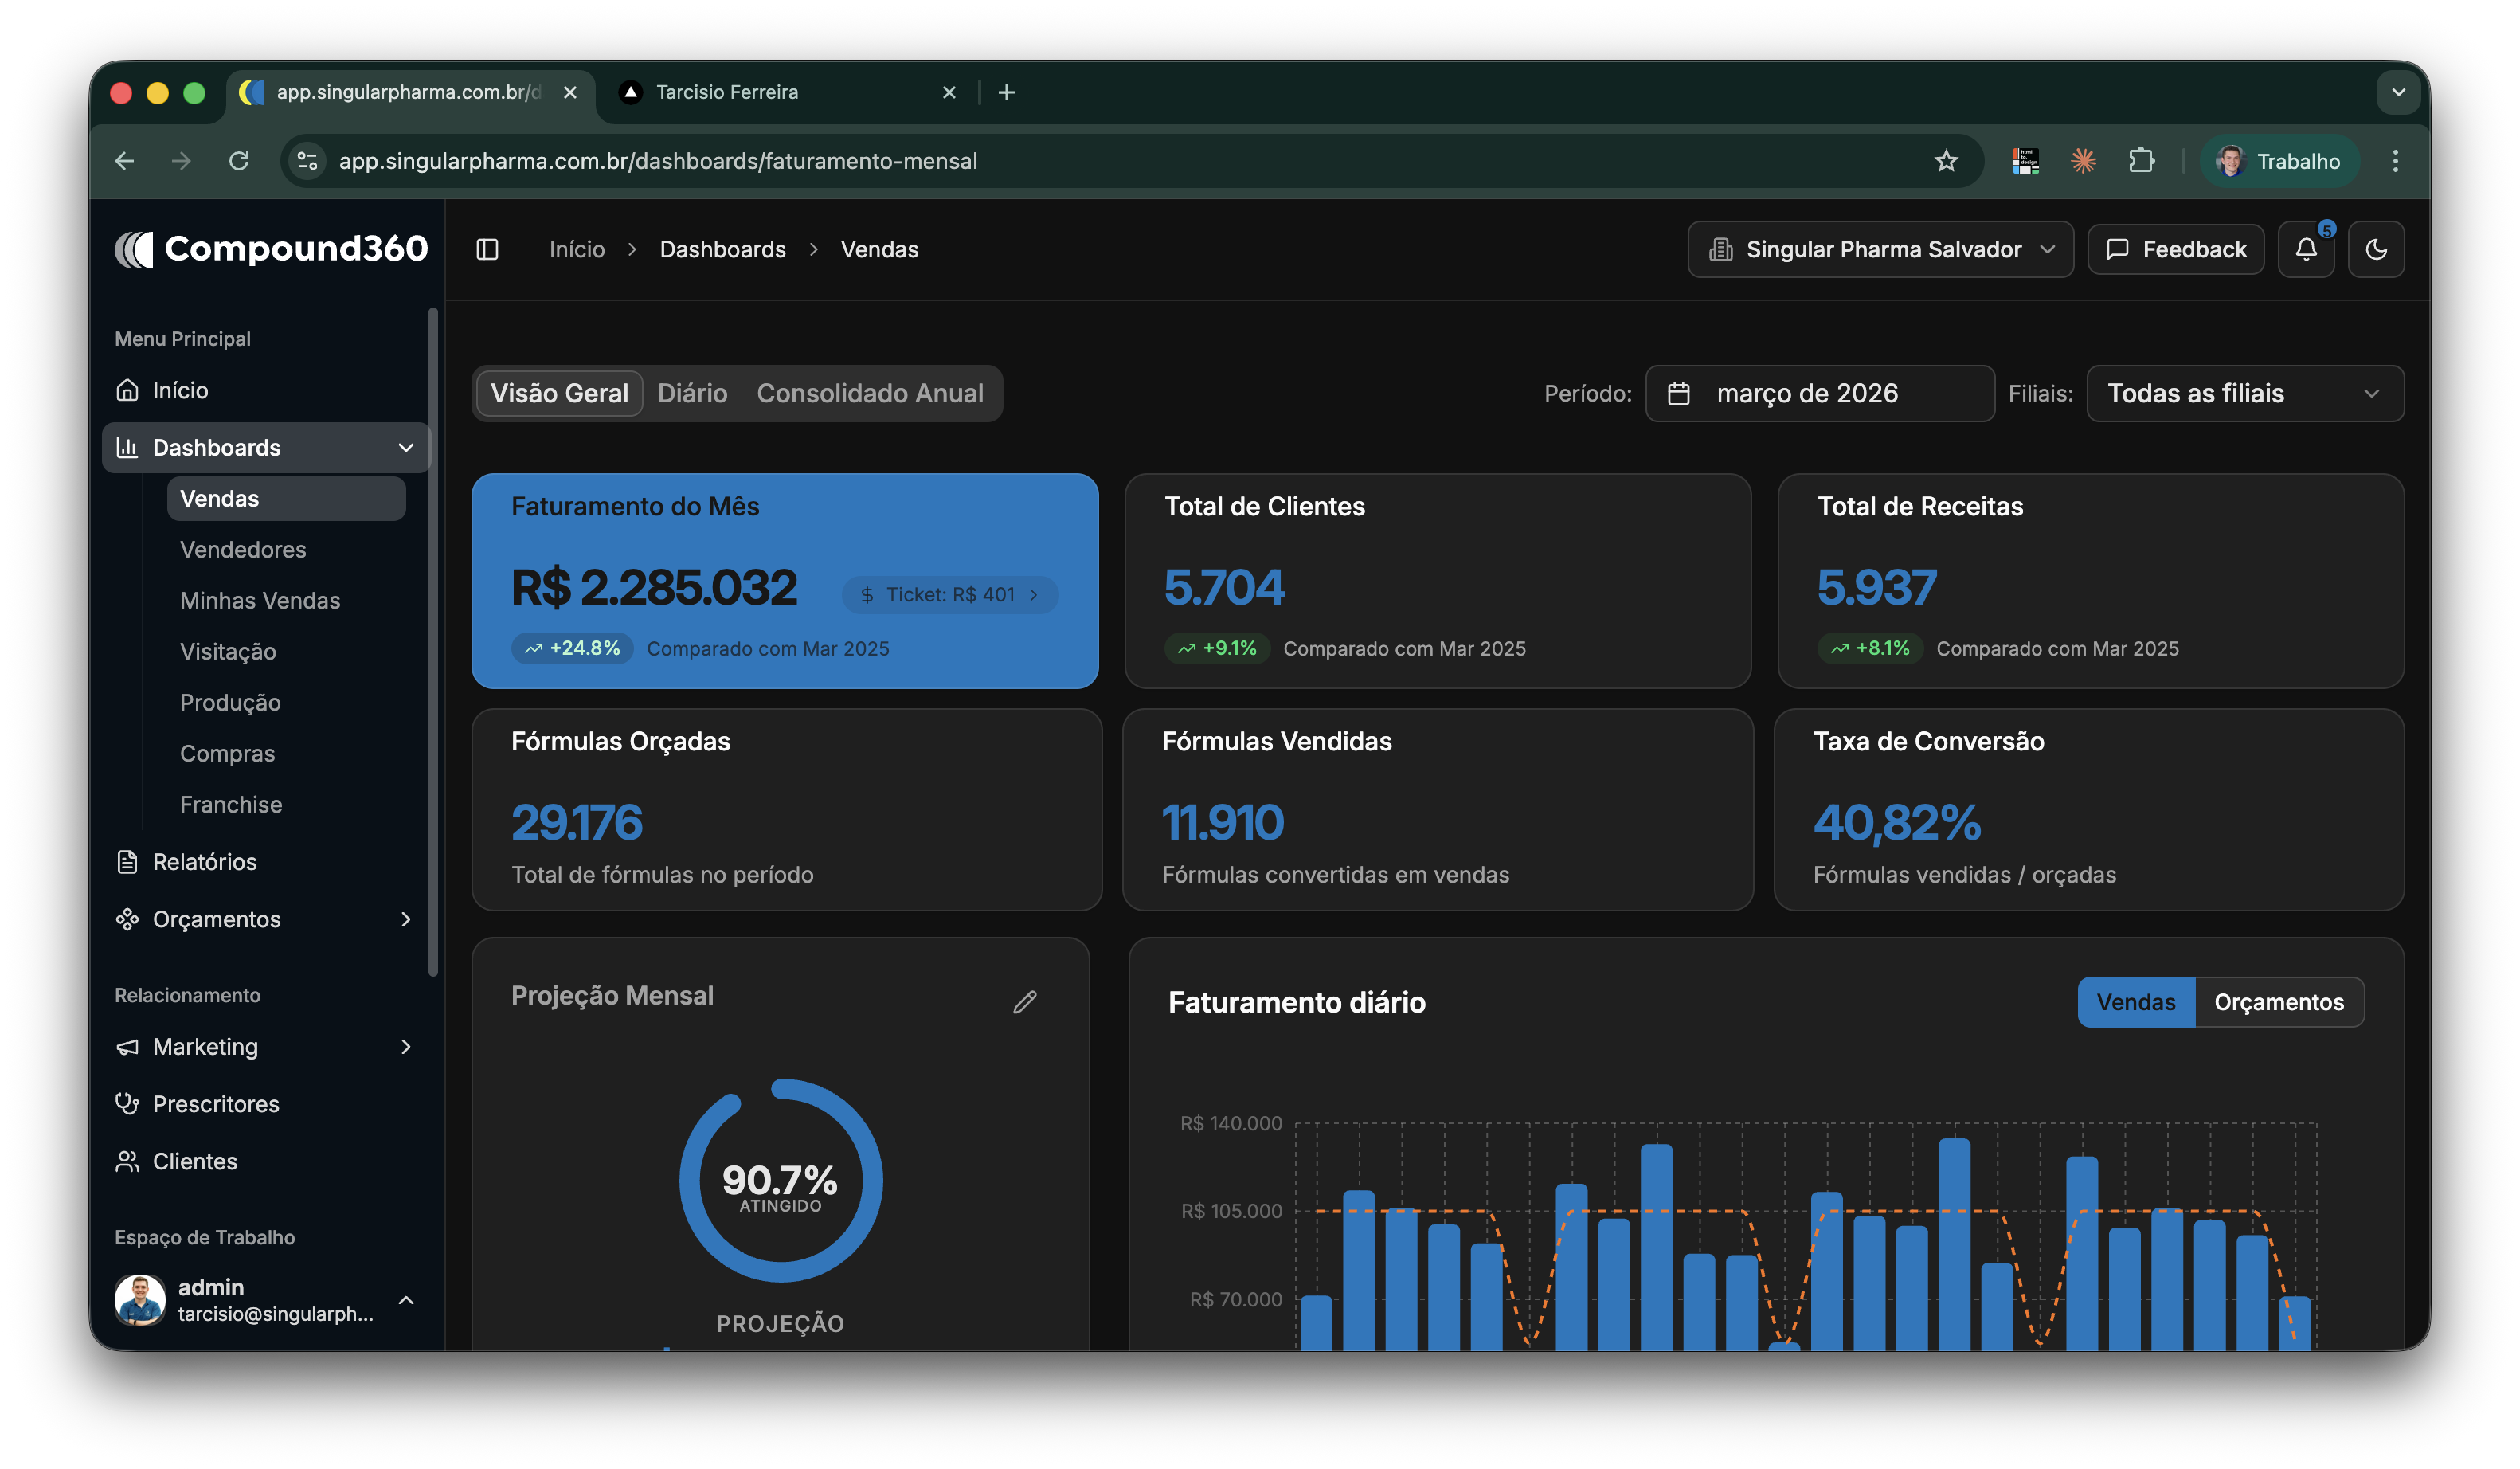
Task: Open the Consolidado Anual tab
Action: tap(869, 393)
